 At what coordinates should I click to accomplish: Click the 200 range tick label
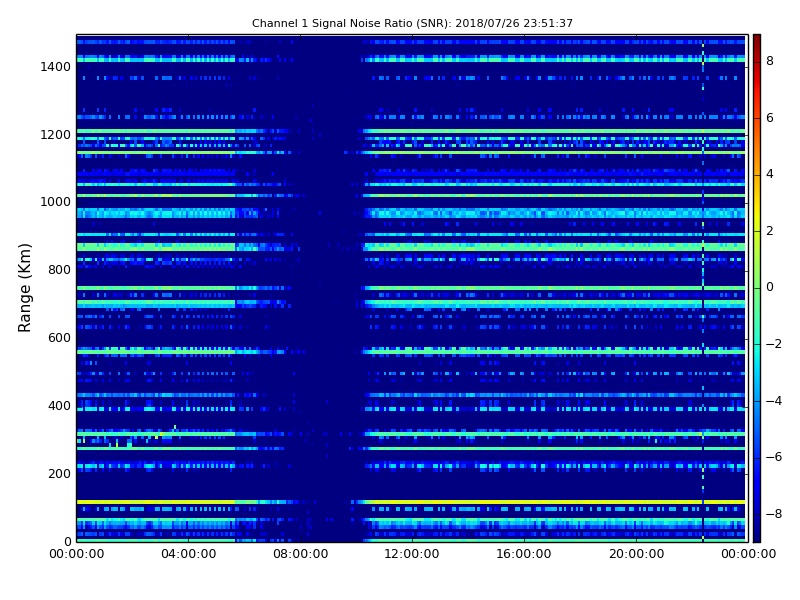[59, 473]
